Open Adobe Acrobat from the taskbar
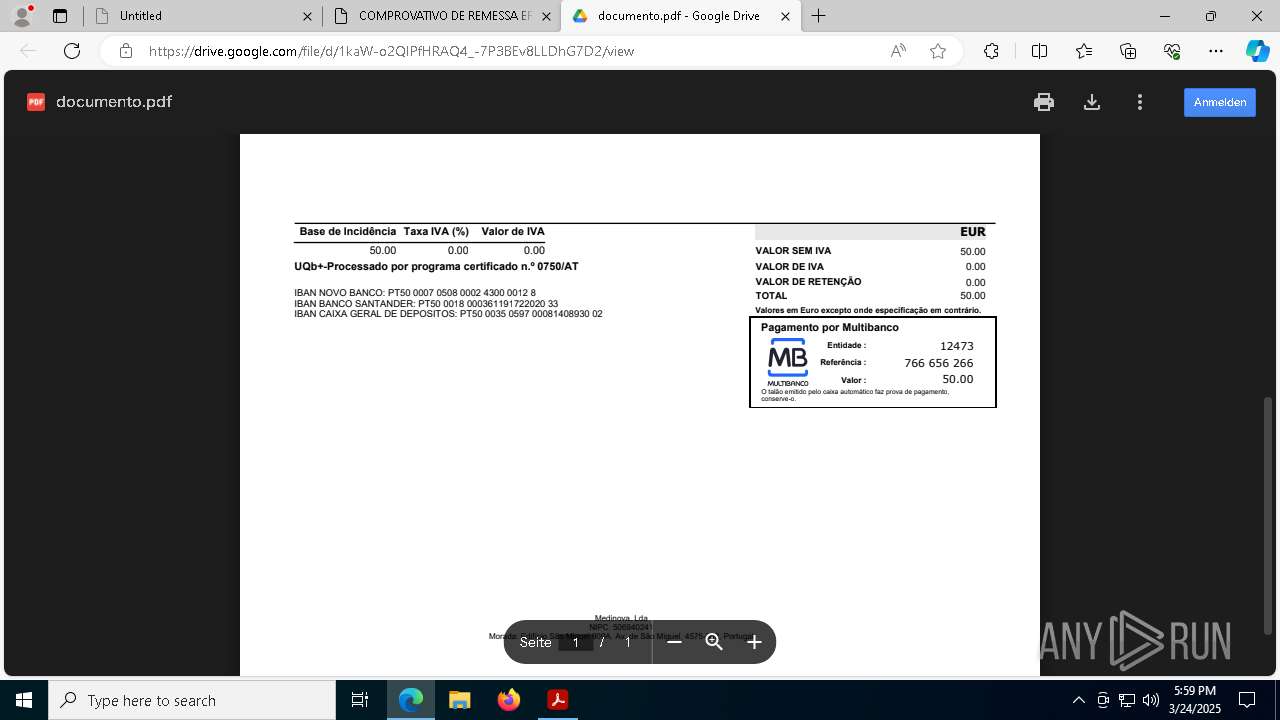The width and height of the screenshot is (1280, 720). [x=558, y=700]
